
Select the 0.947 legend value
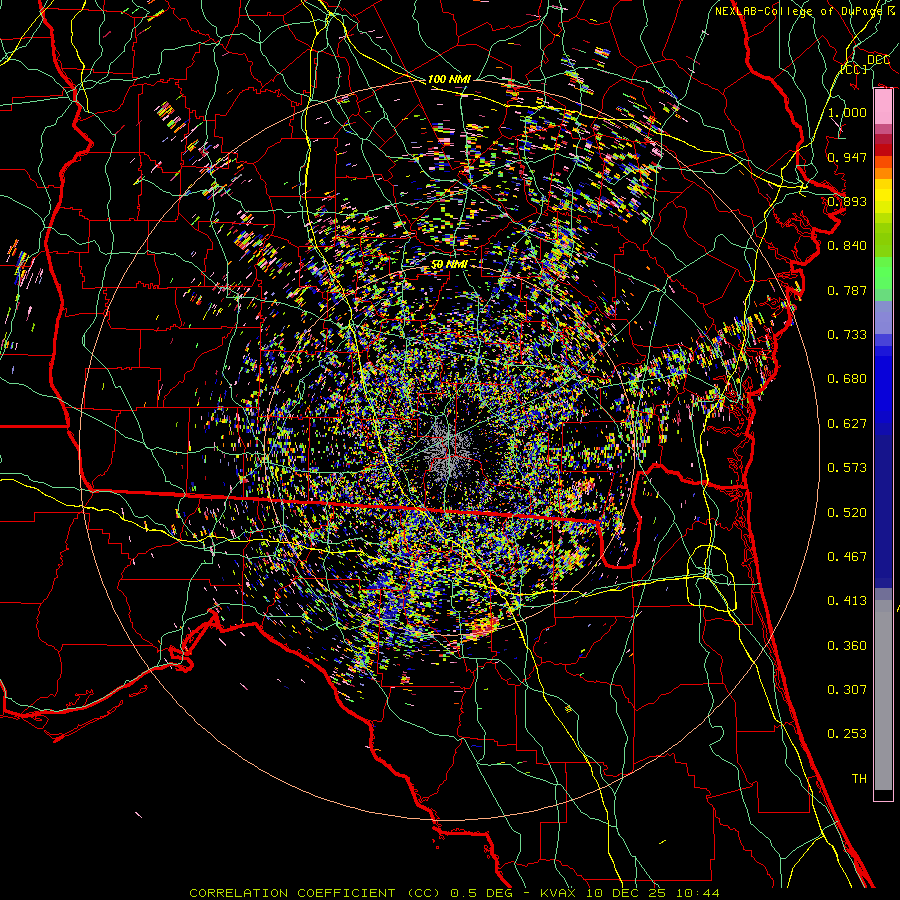(x=847, y=157)
